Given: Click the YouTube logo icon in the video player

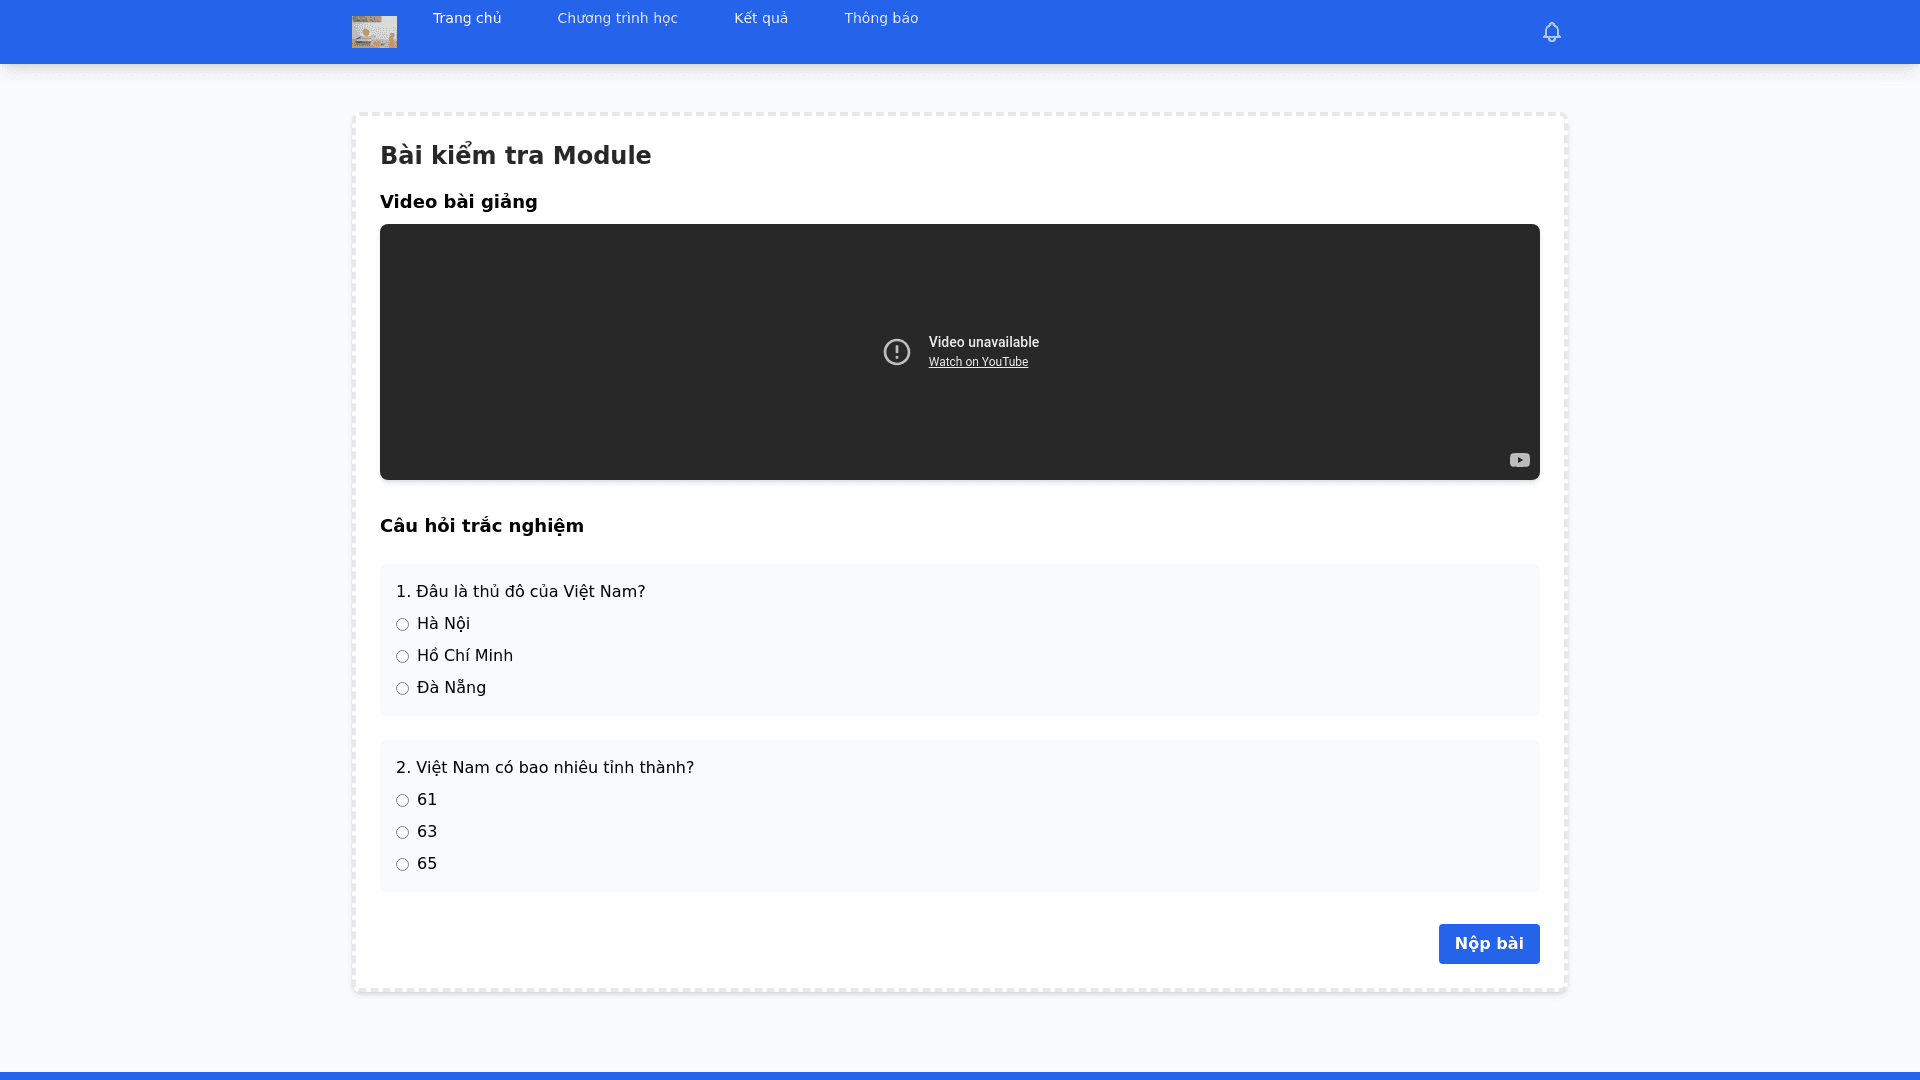Looking at the screenshot, I should (1519, 460).
